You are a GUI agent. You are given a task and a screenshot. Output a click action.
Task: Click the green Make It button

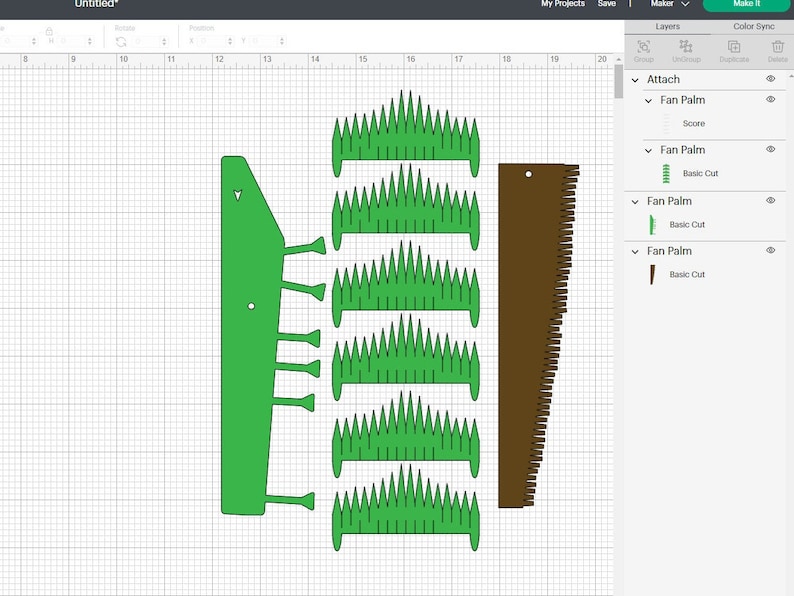[x=747, y=4]
